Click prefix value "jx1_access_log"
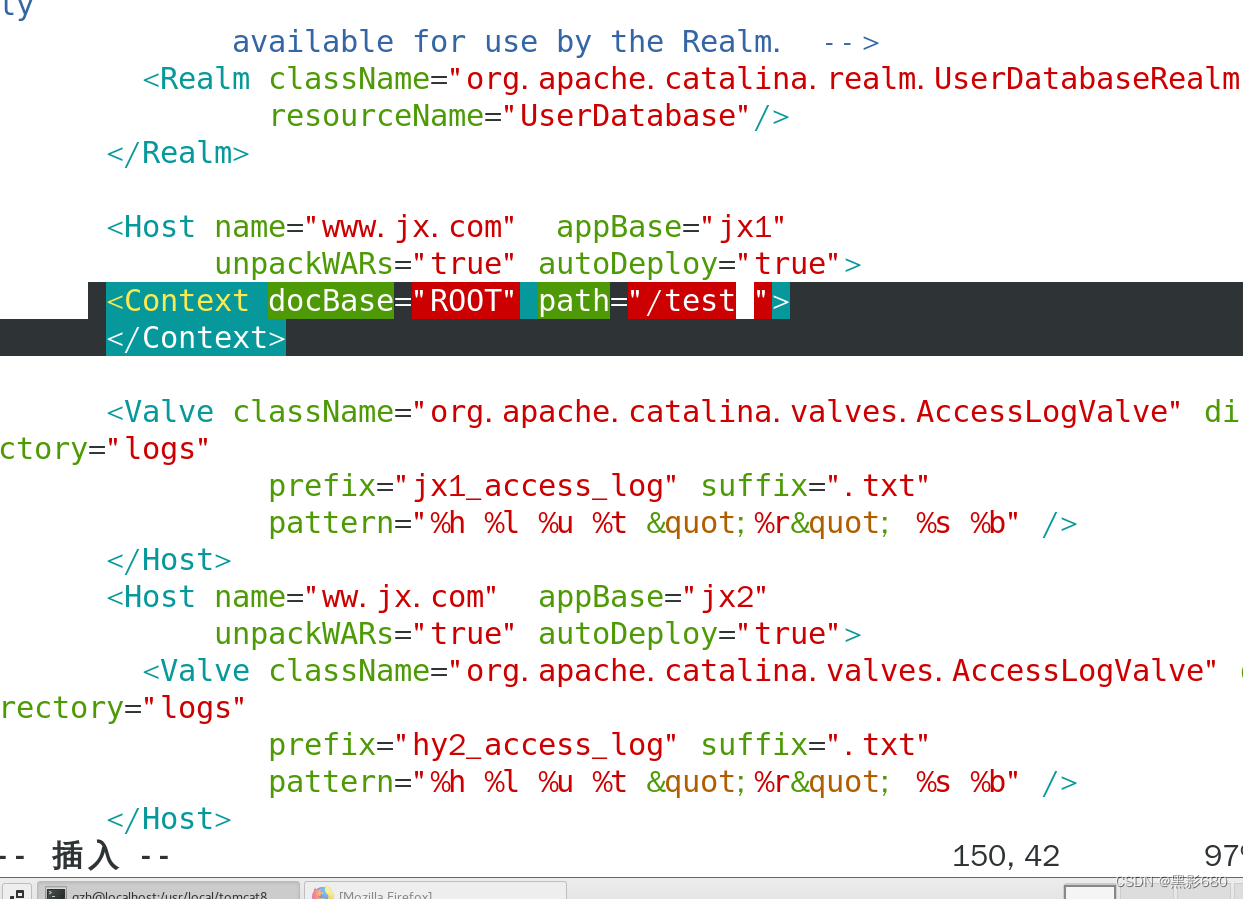Image resolution: width=1243 pixels, height=899 pixels. click(536, 486)
